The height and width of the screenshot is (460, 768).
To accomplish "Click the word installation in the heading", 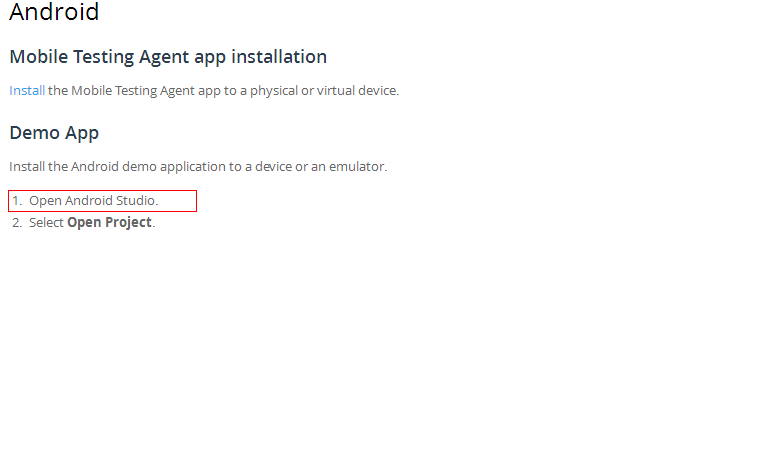I will click(x=279, y=57).
